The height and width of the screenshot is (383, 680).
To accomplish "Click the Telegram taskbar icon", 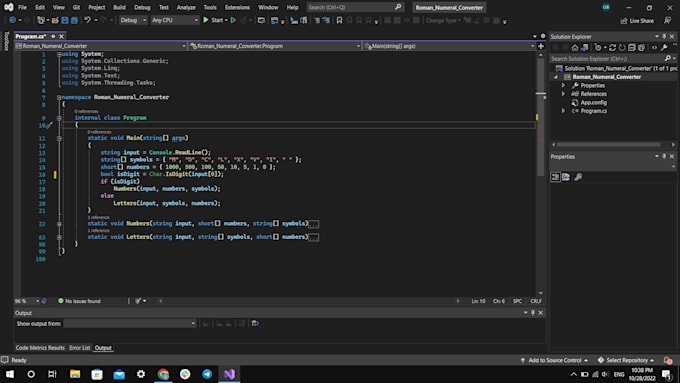I will (207, 374).
